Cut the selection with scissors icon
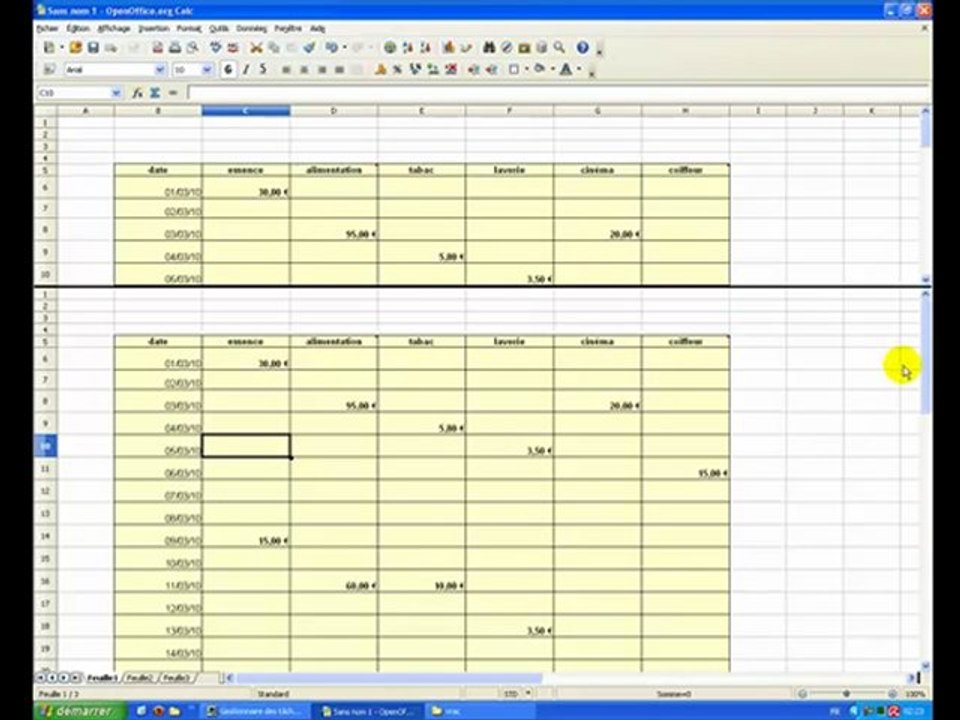The width and height of the screenshot is (960, 720). [x=256, y=47]
